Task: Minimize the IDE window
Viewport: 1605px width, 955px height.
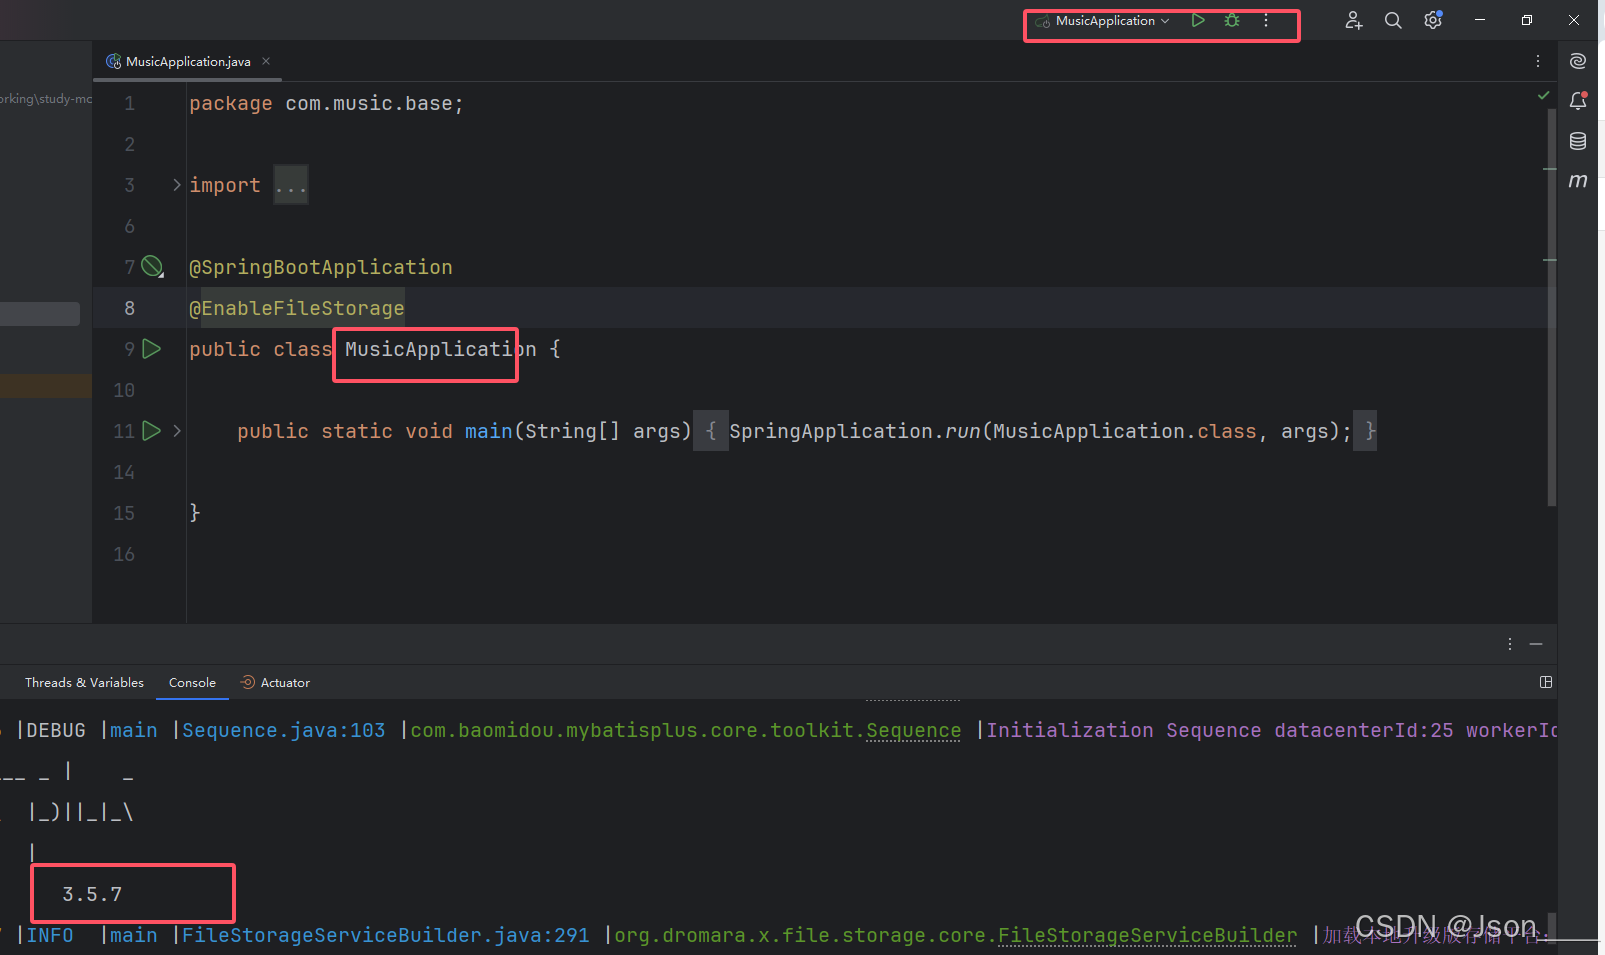Action: coord(1480,20)
